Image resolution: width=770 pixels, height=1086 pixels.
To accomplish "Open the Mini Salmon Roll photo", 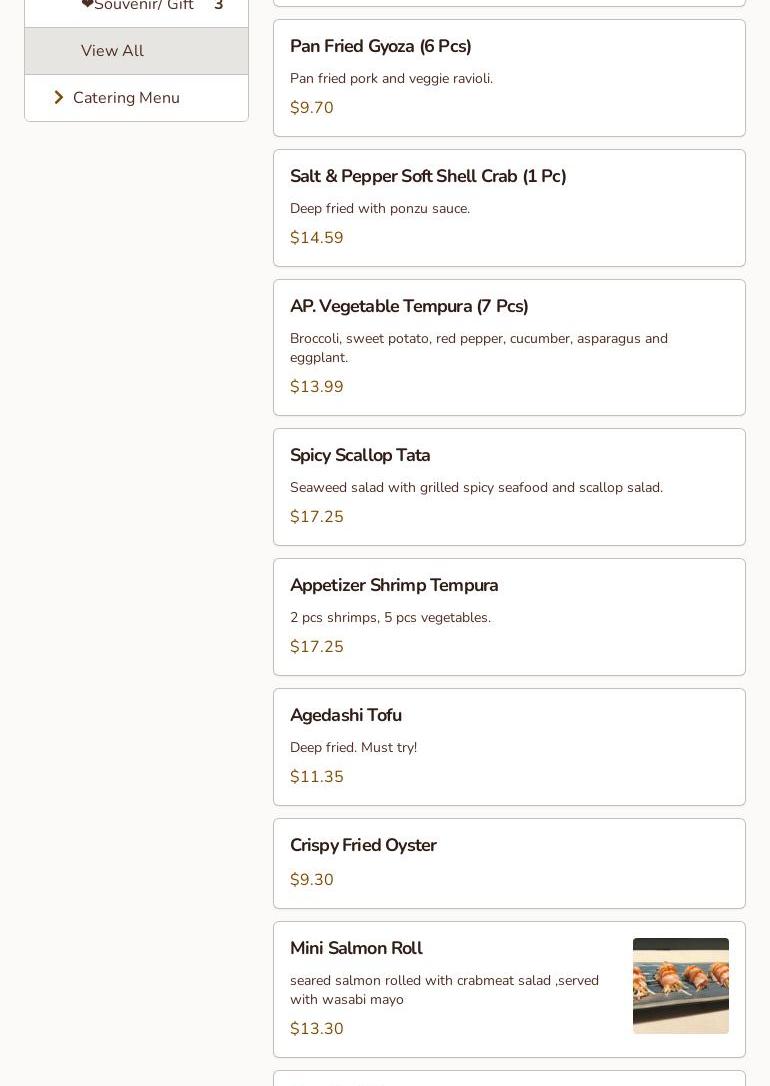I will pos(680,986).
